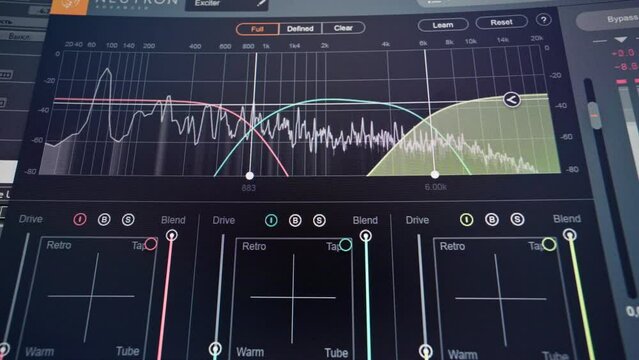Open the question mark help icon
Image resolution: width=639 pixels, height=360 pixels.
pyautogui.click(x=543, y=20)
